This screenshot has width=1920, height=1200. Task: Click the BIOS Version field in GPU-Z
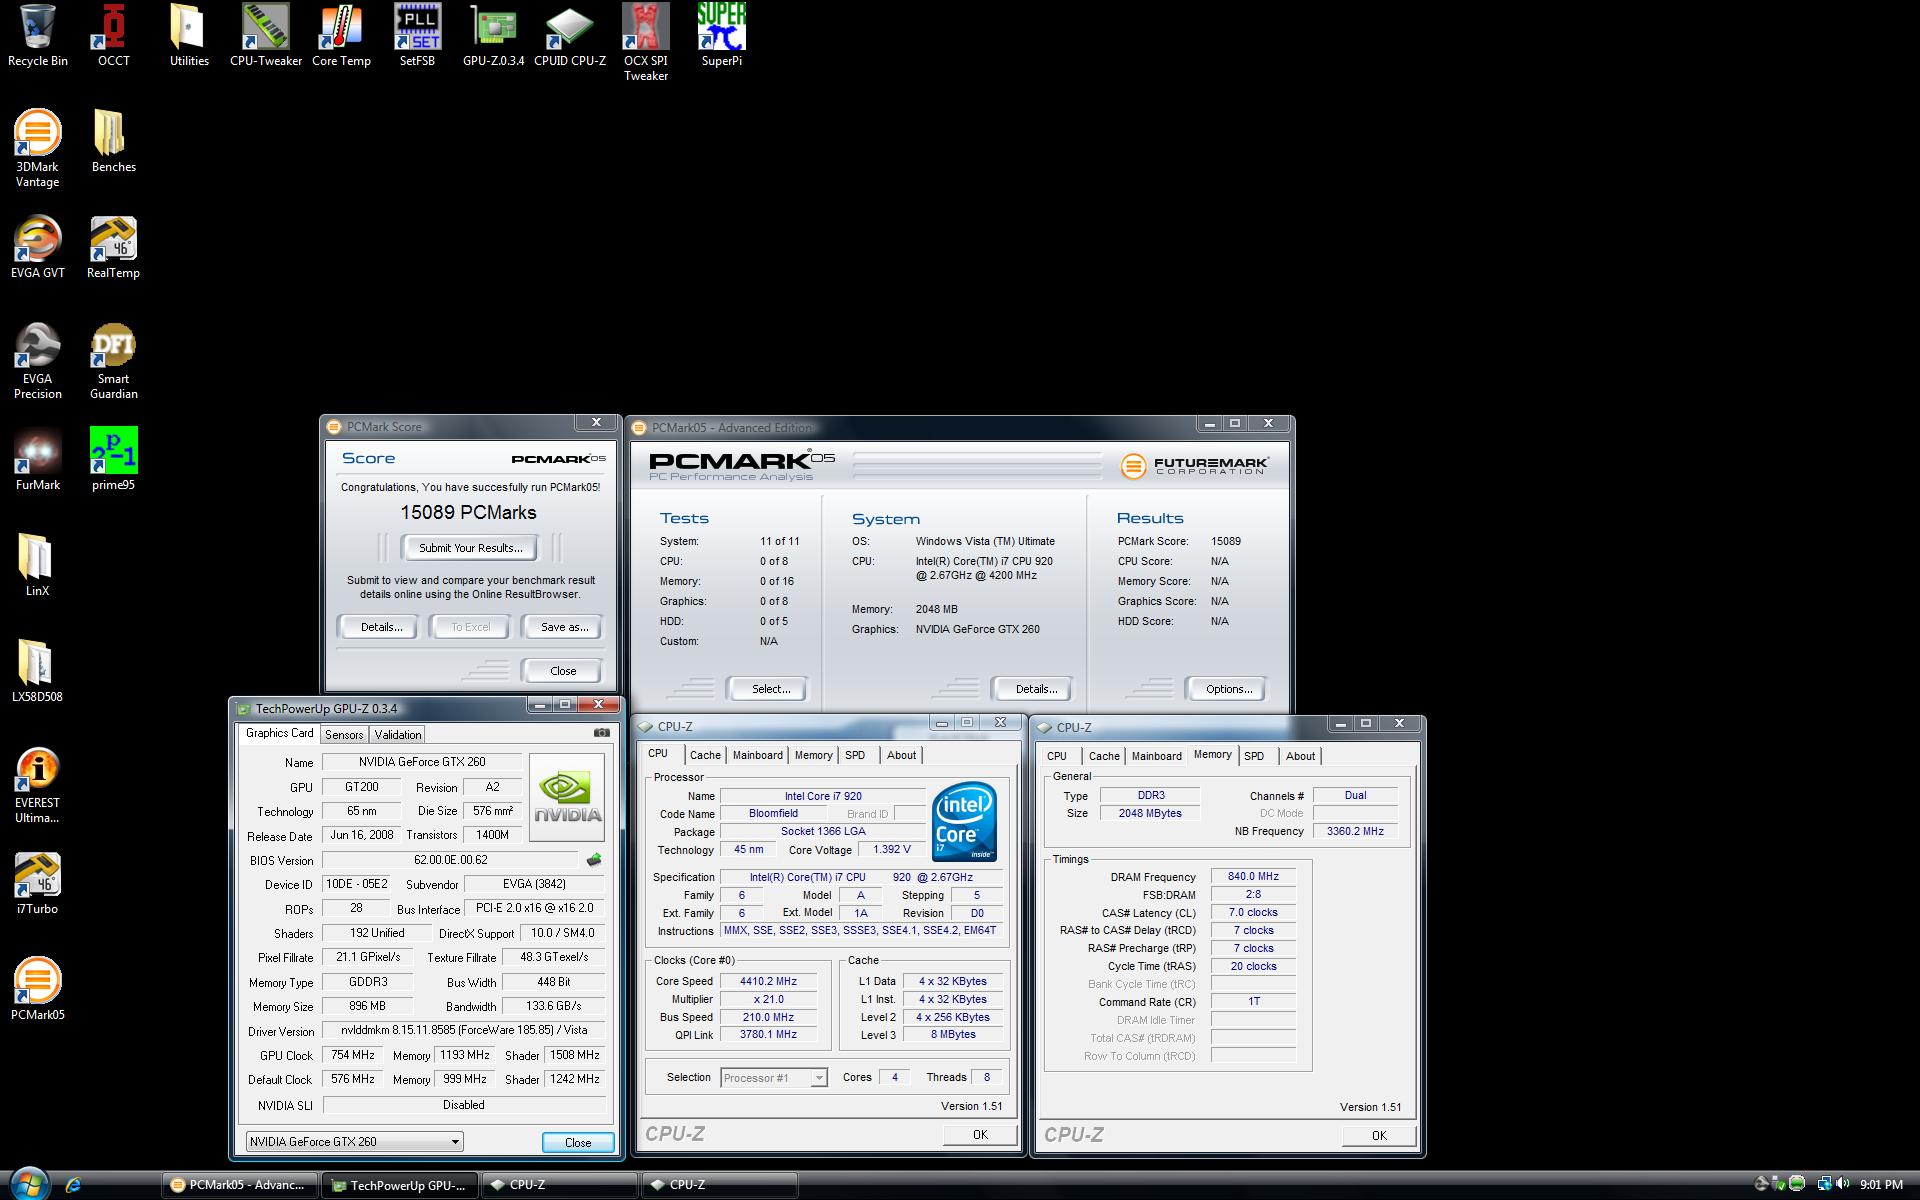point(451,860)
